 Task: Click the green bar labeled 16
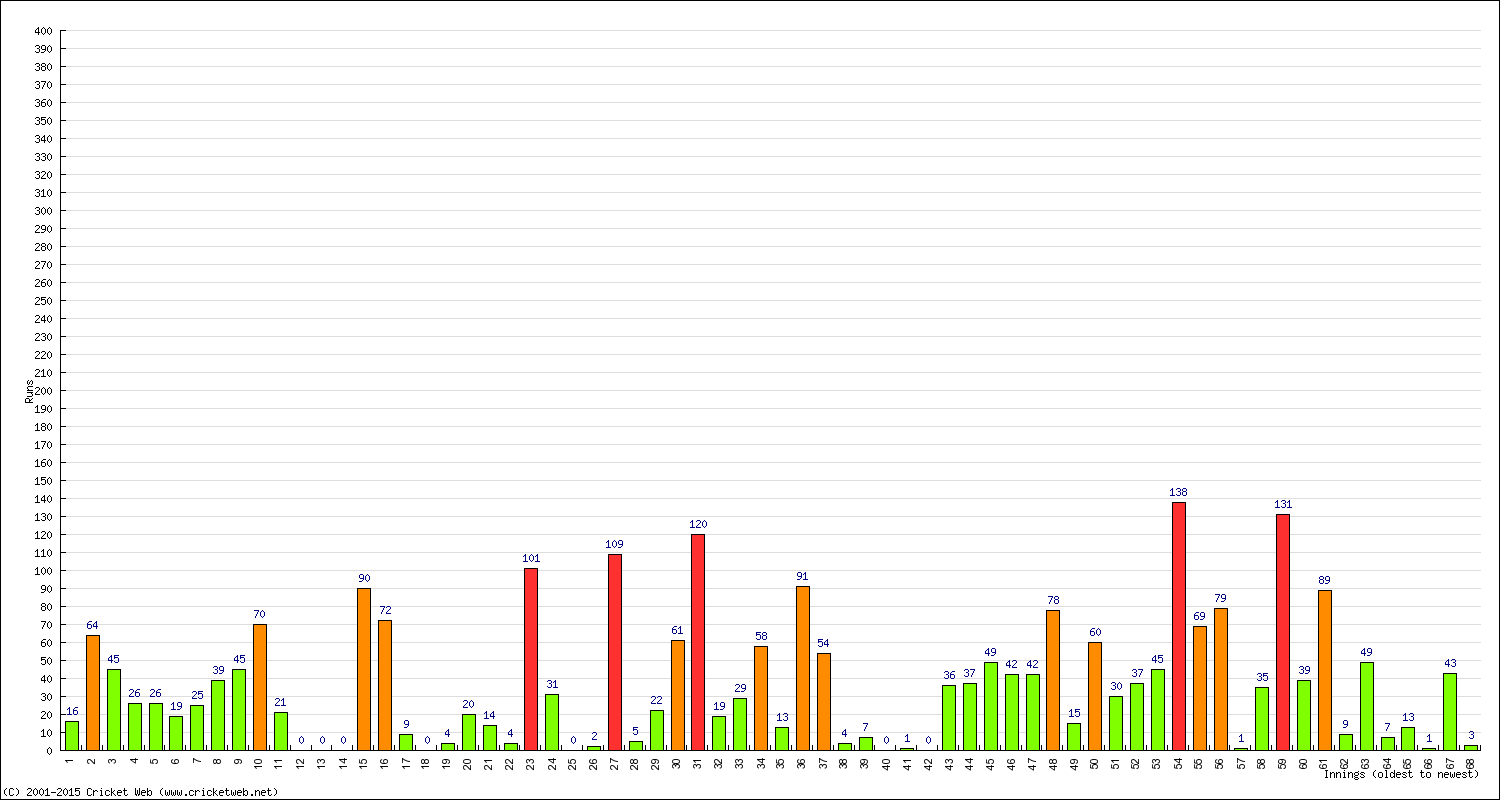tap(72, 736)
